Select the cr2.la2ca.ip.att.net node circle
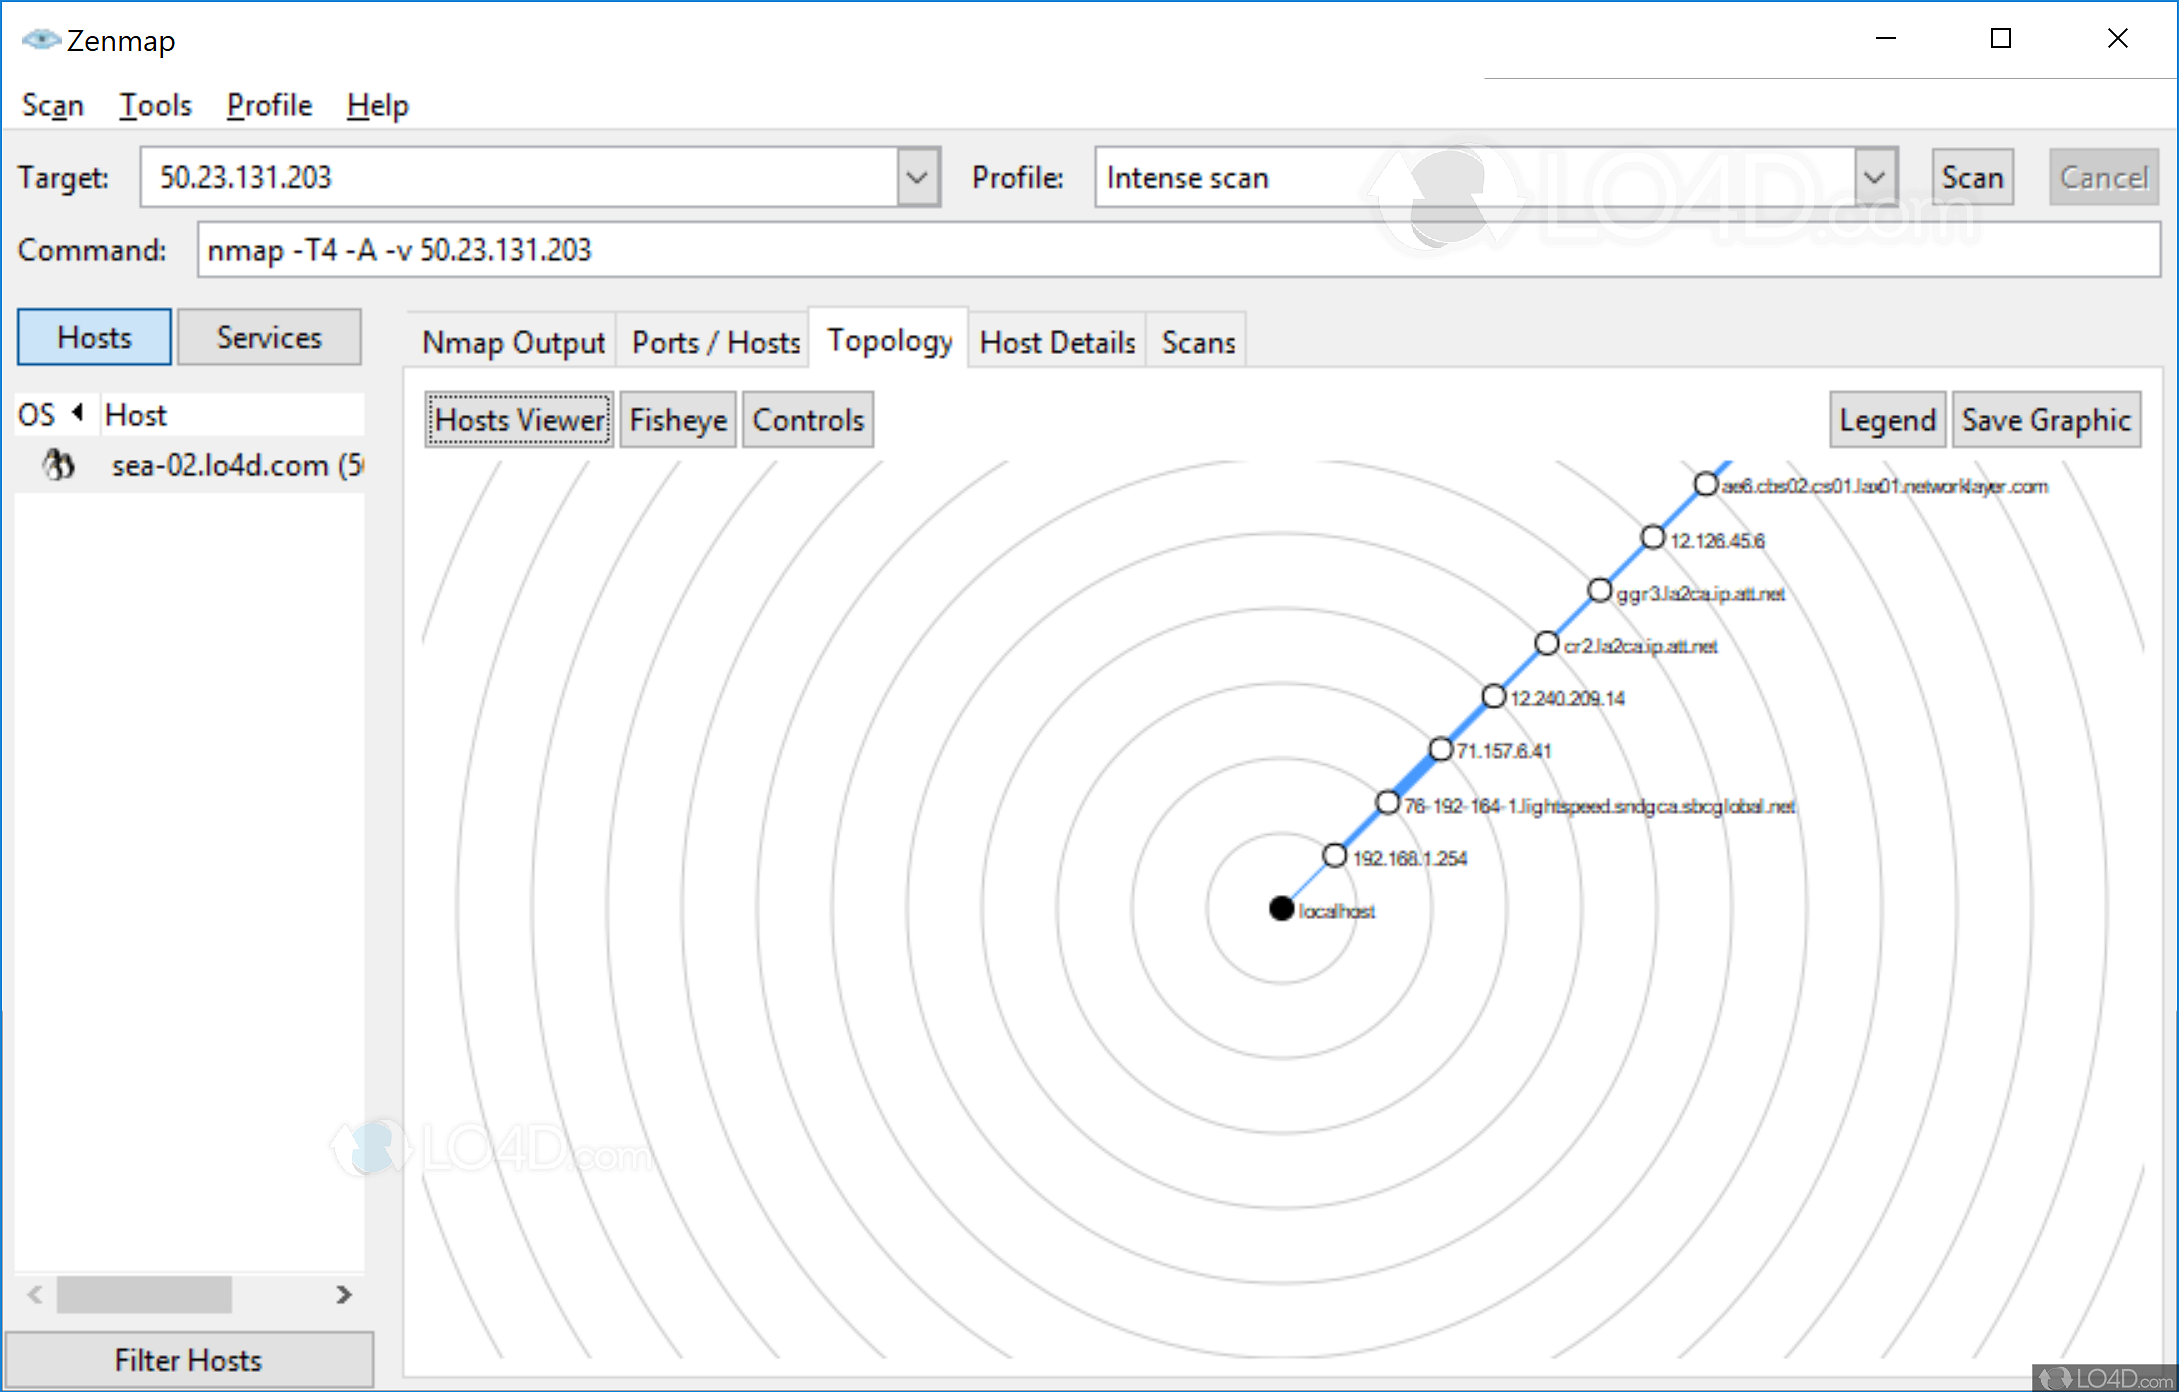Viewport: 2179px width, 1392px height. click(1546, 643)
